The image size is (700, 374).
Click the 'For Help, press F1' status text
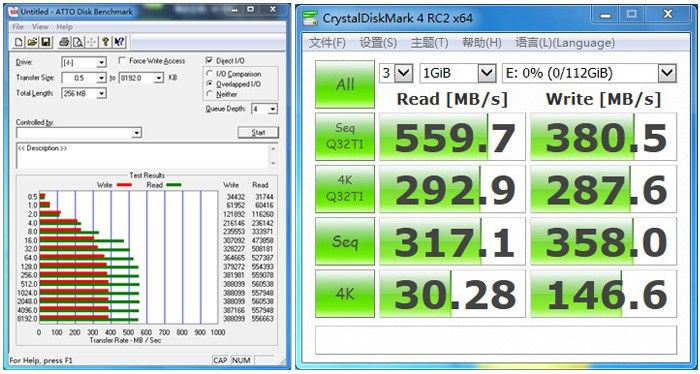(41, 360)
